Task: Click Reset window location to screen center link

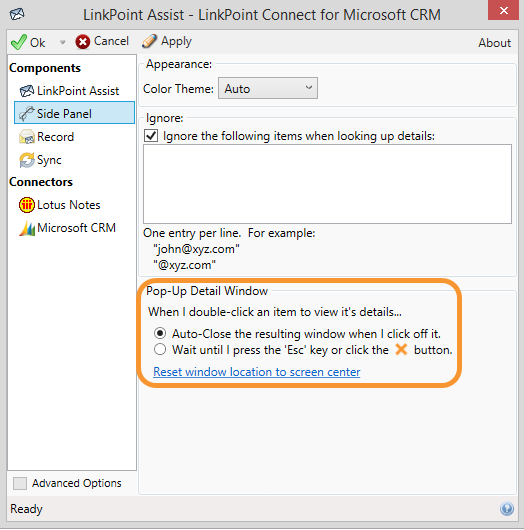Action: 257,372
